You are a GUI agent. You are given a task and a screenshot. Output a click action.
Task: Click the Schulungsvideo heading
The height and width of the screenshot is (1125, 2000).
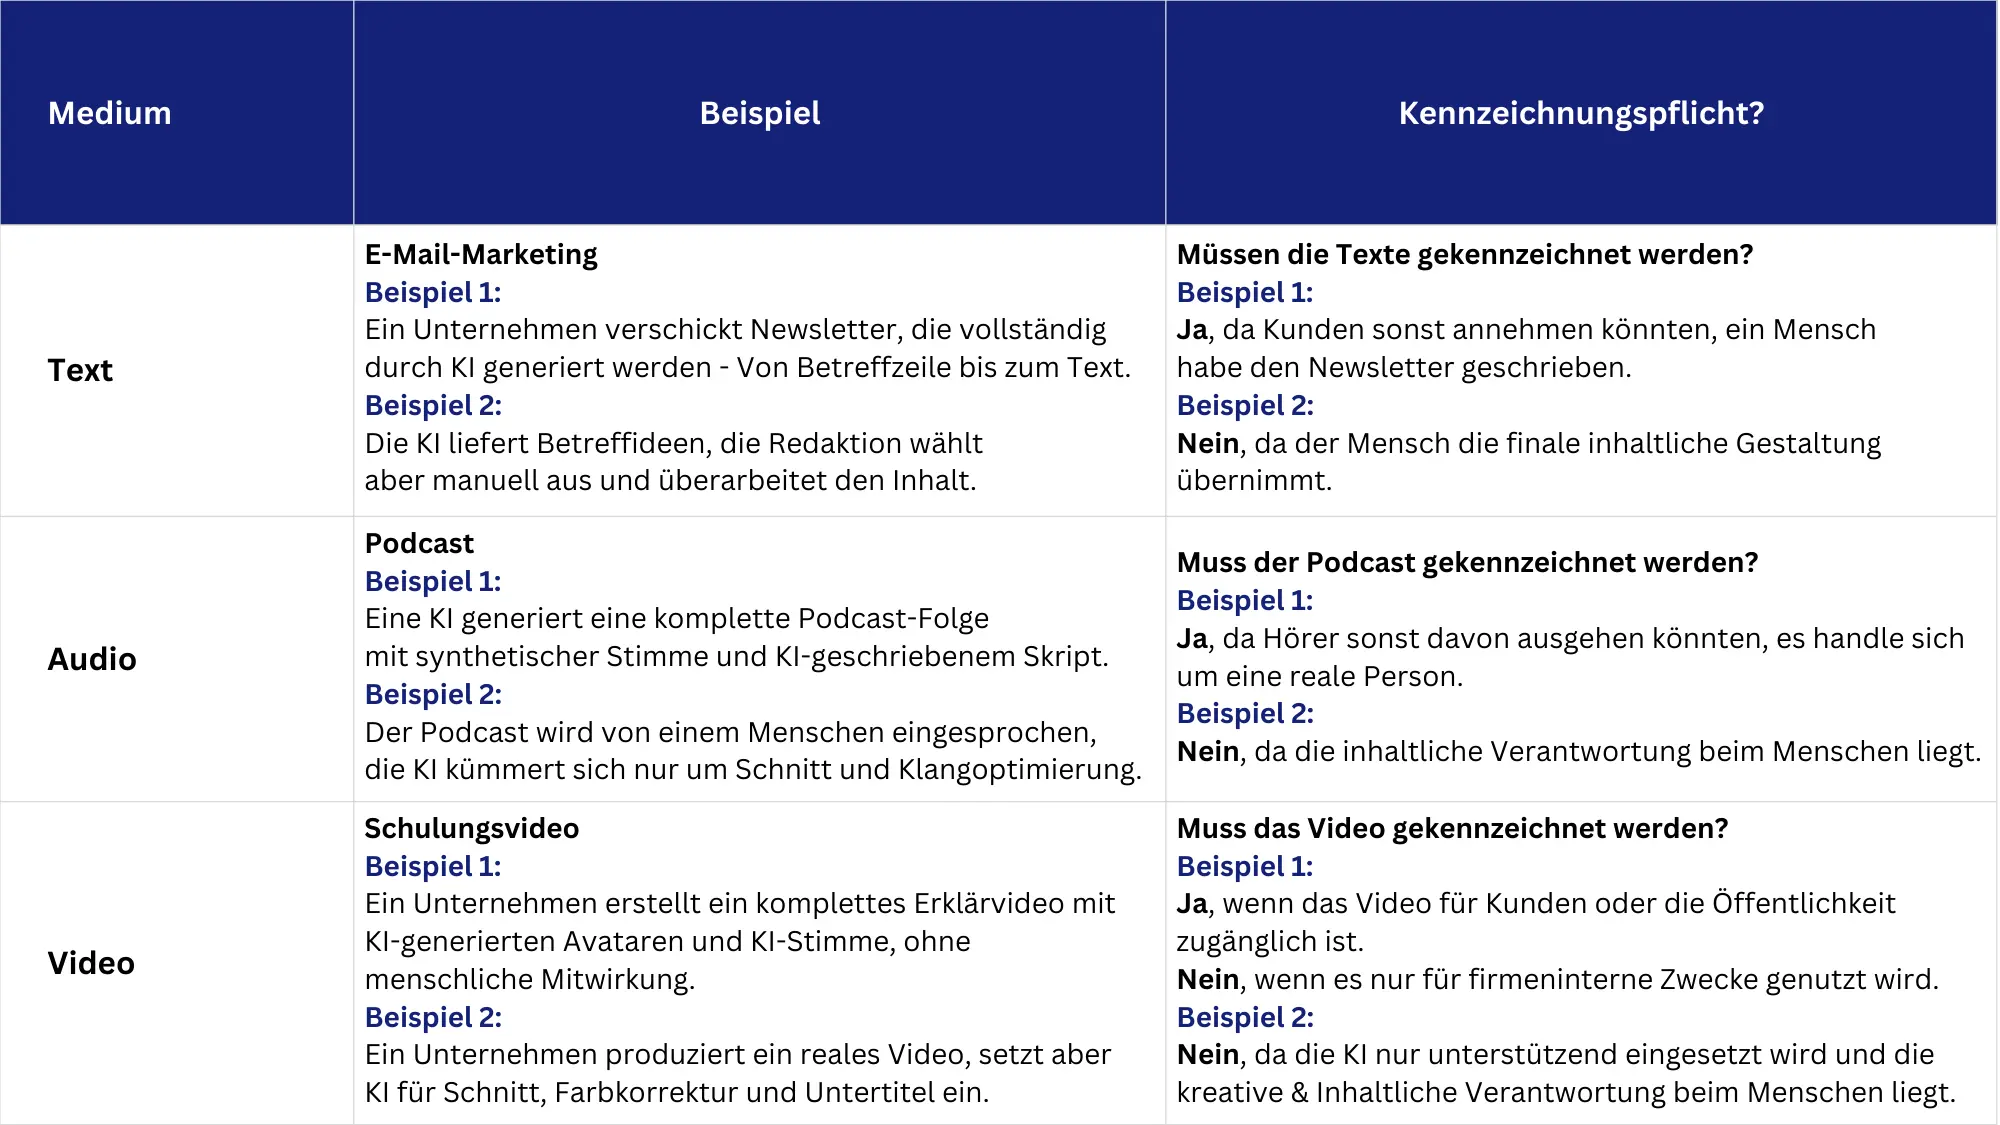pos(471,828)
